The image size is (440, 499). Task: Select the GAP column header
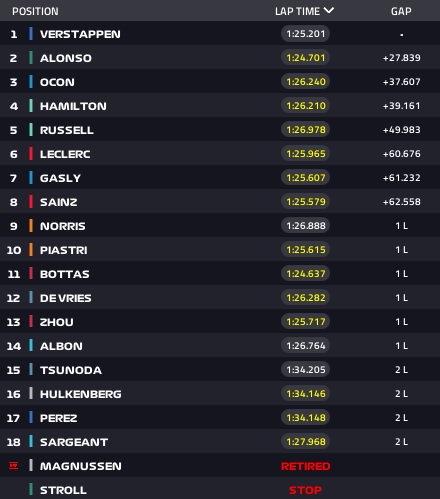[401, 11]
